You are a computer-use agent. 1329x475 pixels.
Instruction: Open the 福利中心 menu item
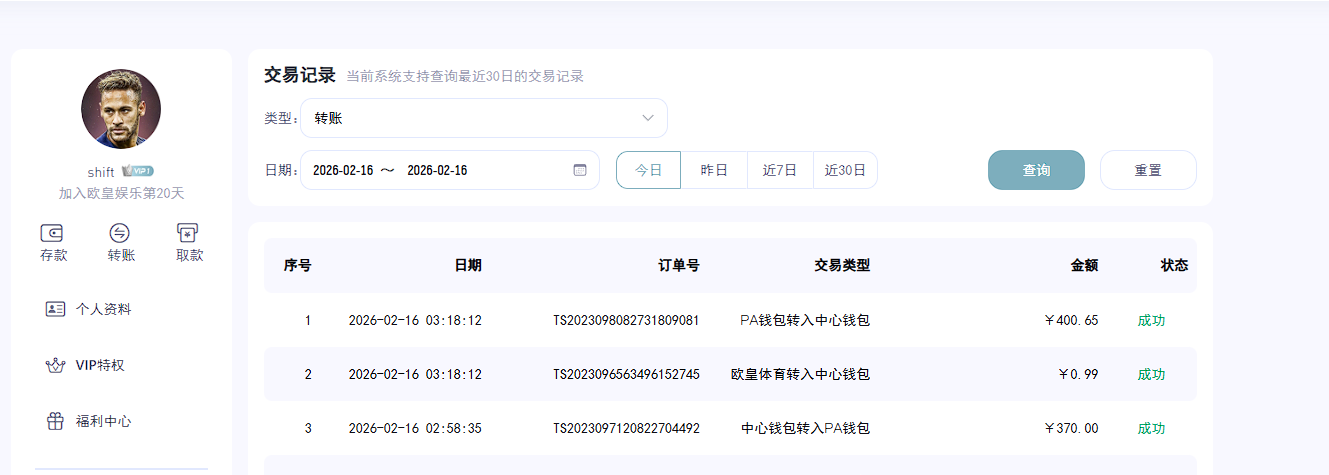[x=104, y=421]
